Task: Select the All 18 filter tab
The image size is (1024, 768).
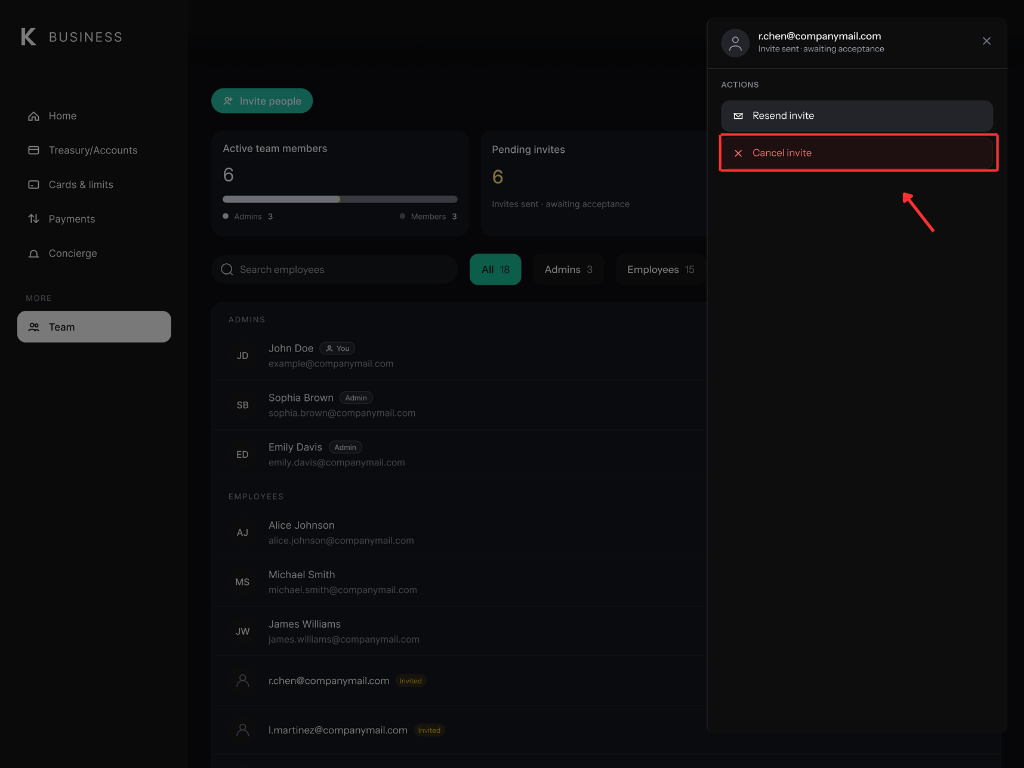Action: 495,270
